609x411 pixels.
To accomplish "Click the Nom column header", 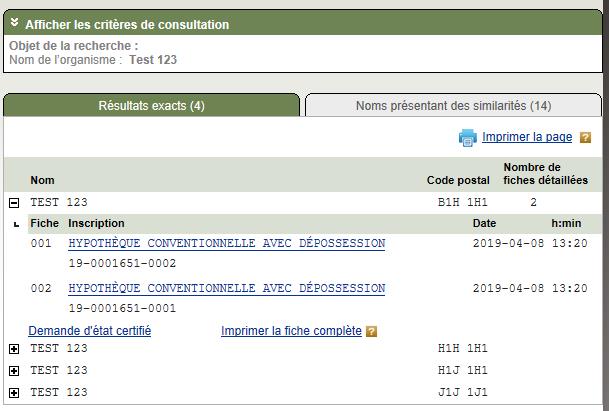I will [42, 181].
